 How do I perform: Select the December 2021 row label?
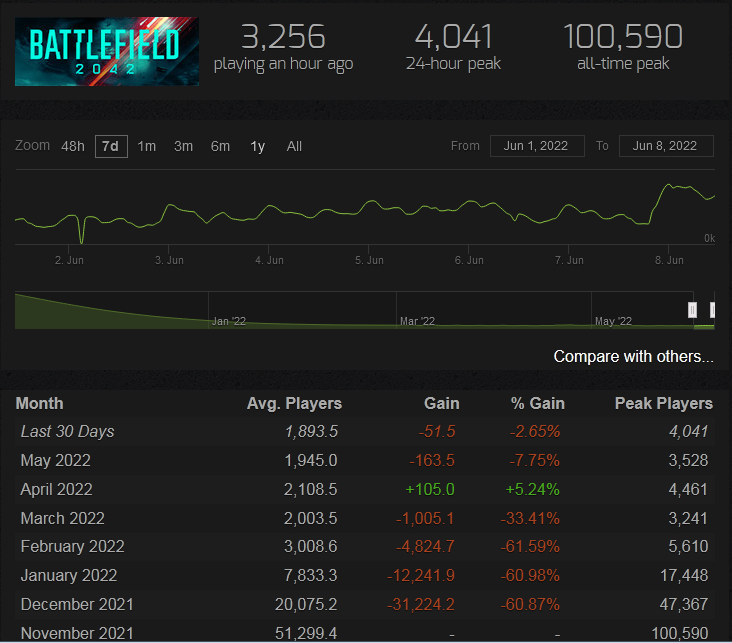pos(77,605)
